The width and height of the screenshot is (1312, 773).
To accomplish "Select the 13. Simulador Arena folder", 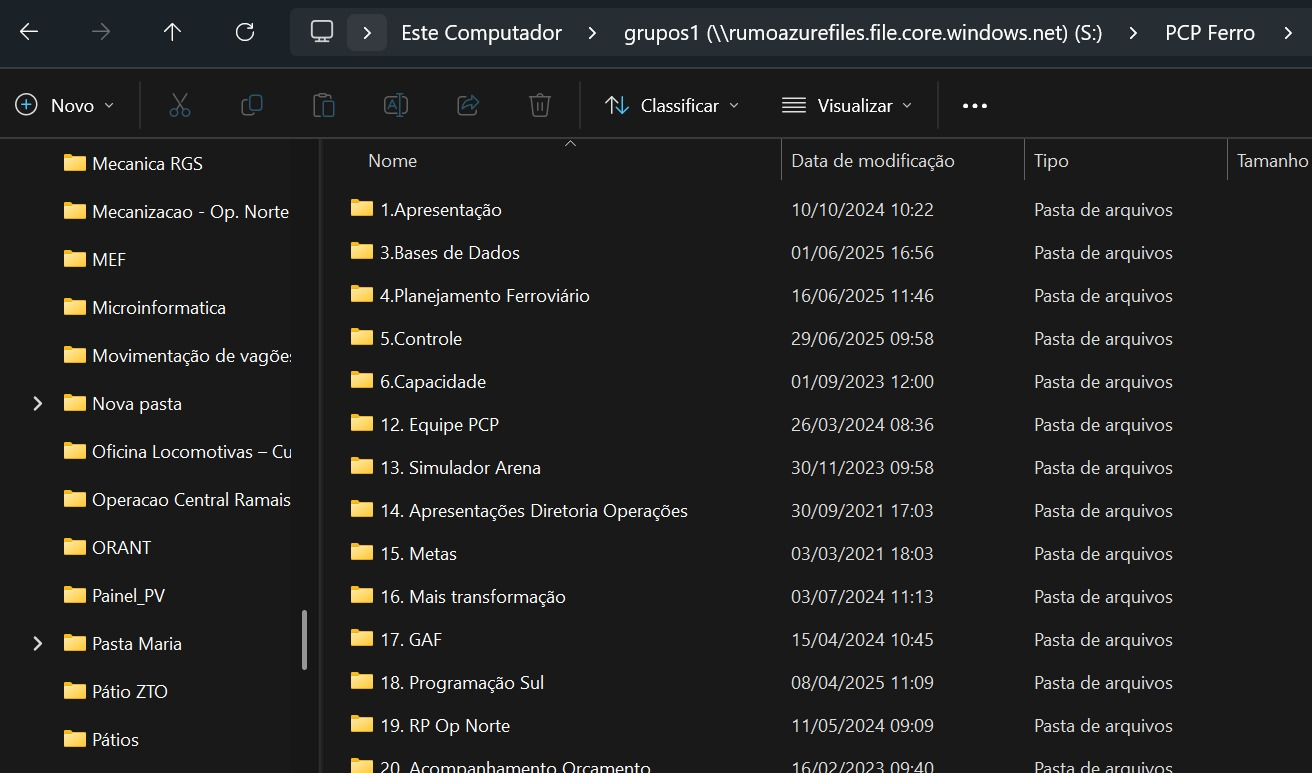I will (460, 467).
